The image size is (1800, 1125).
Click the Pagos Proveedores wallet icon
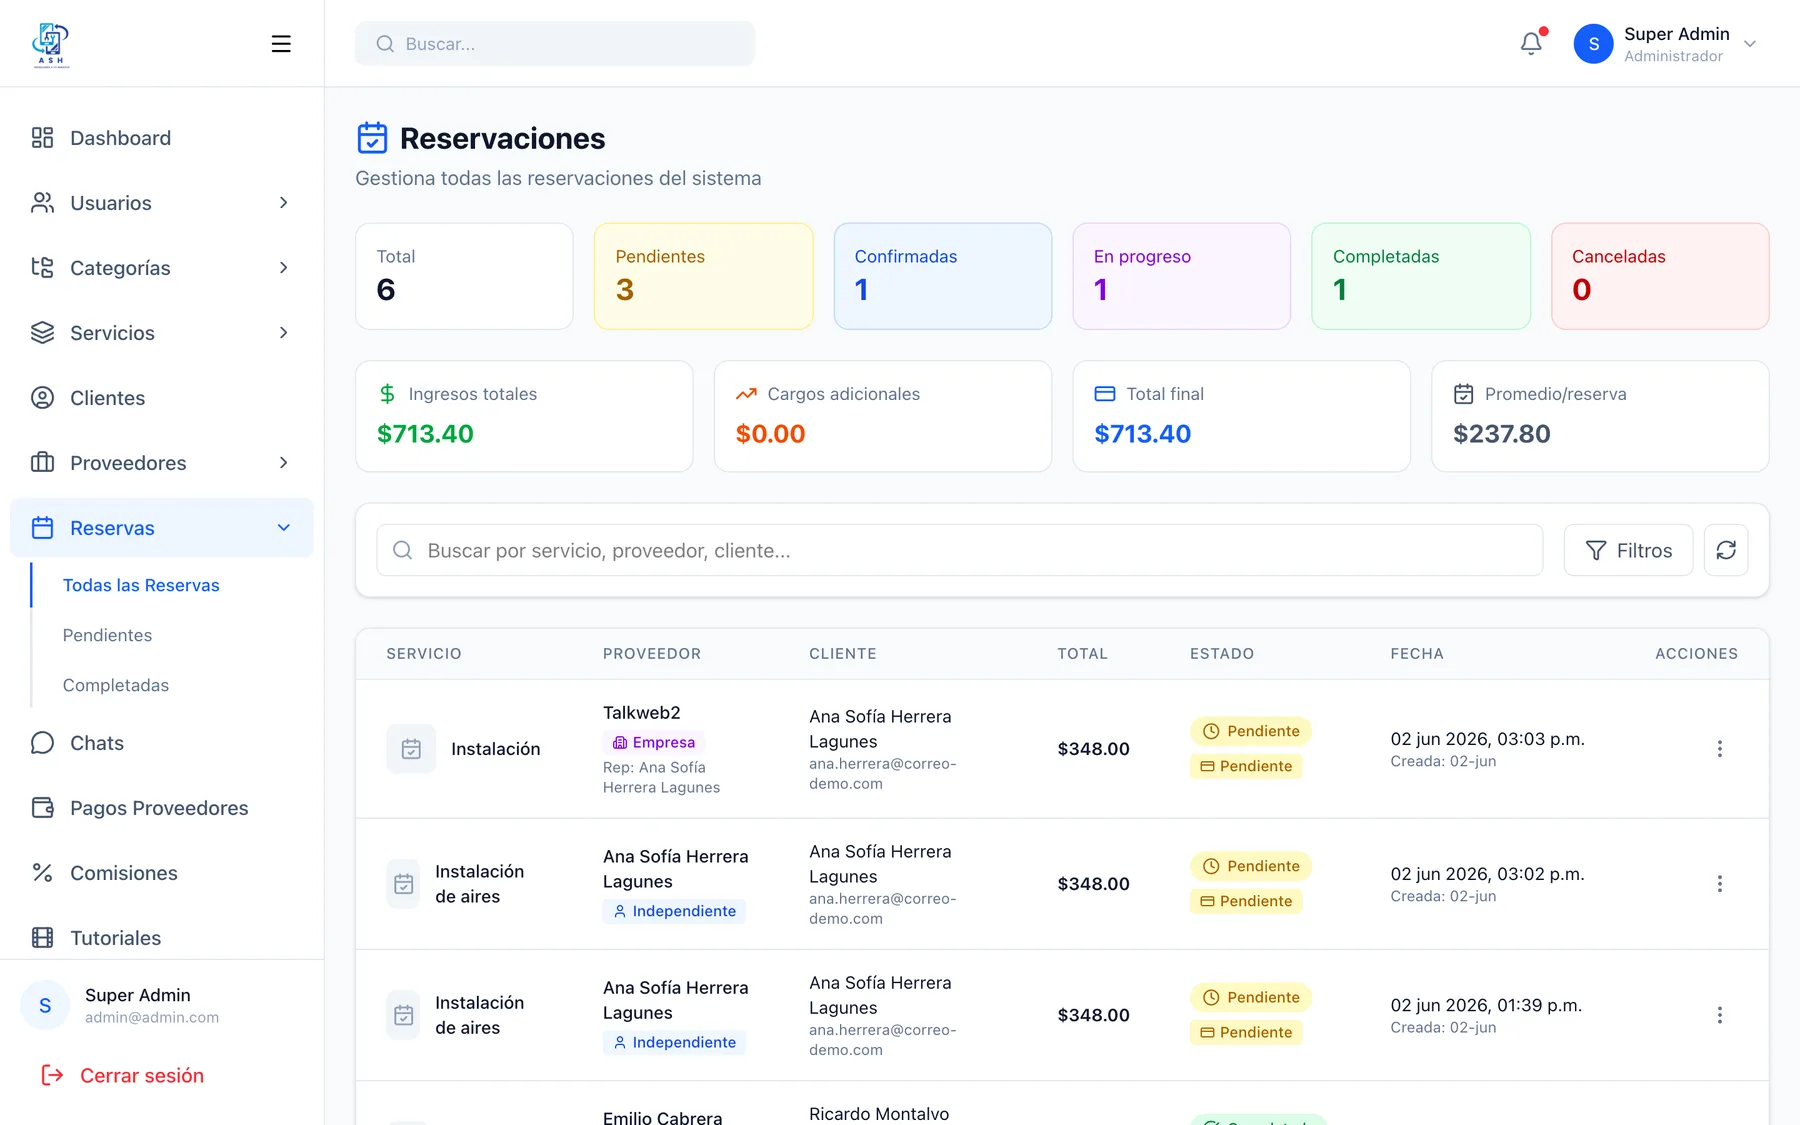42,808
